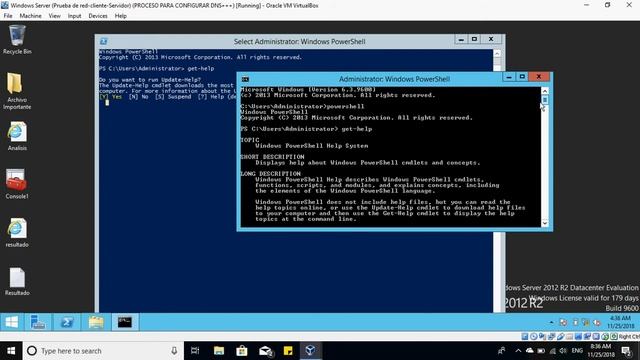Open the VirtualBox Help menu
Screen dimensions: 640x360
[x=120, y=16]
